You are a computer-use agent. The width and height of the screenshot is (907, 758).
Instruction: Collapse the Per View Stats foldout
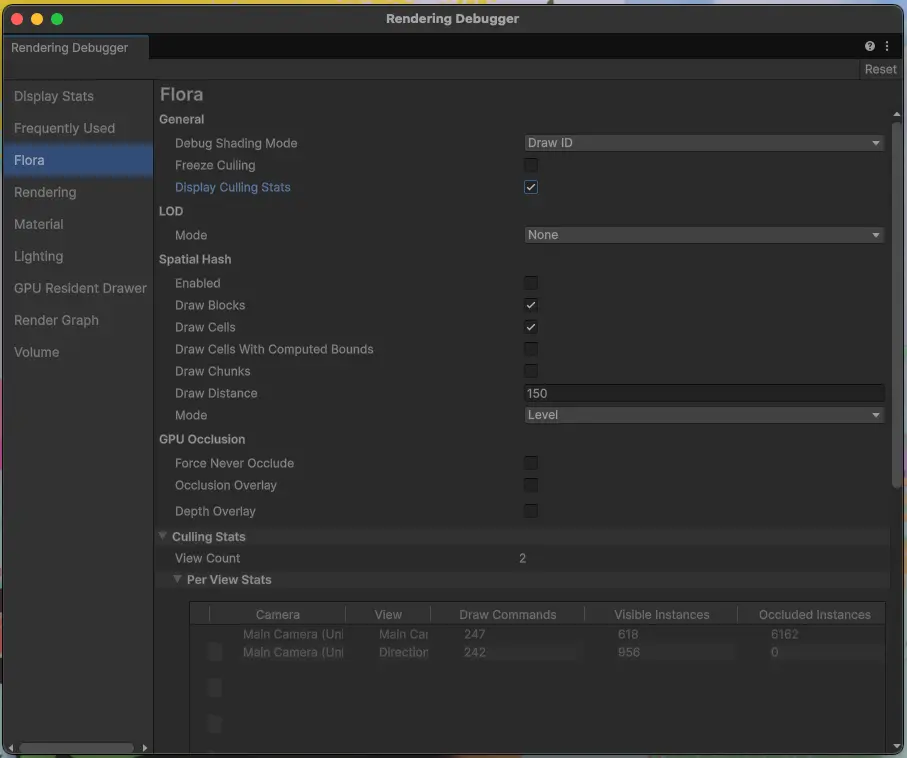click(178, 579)
